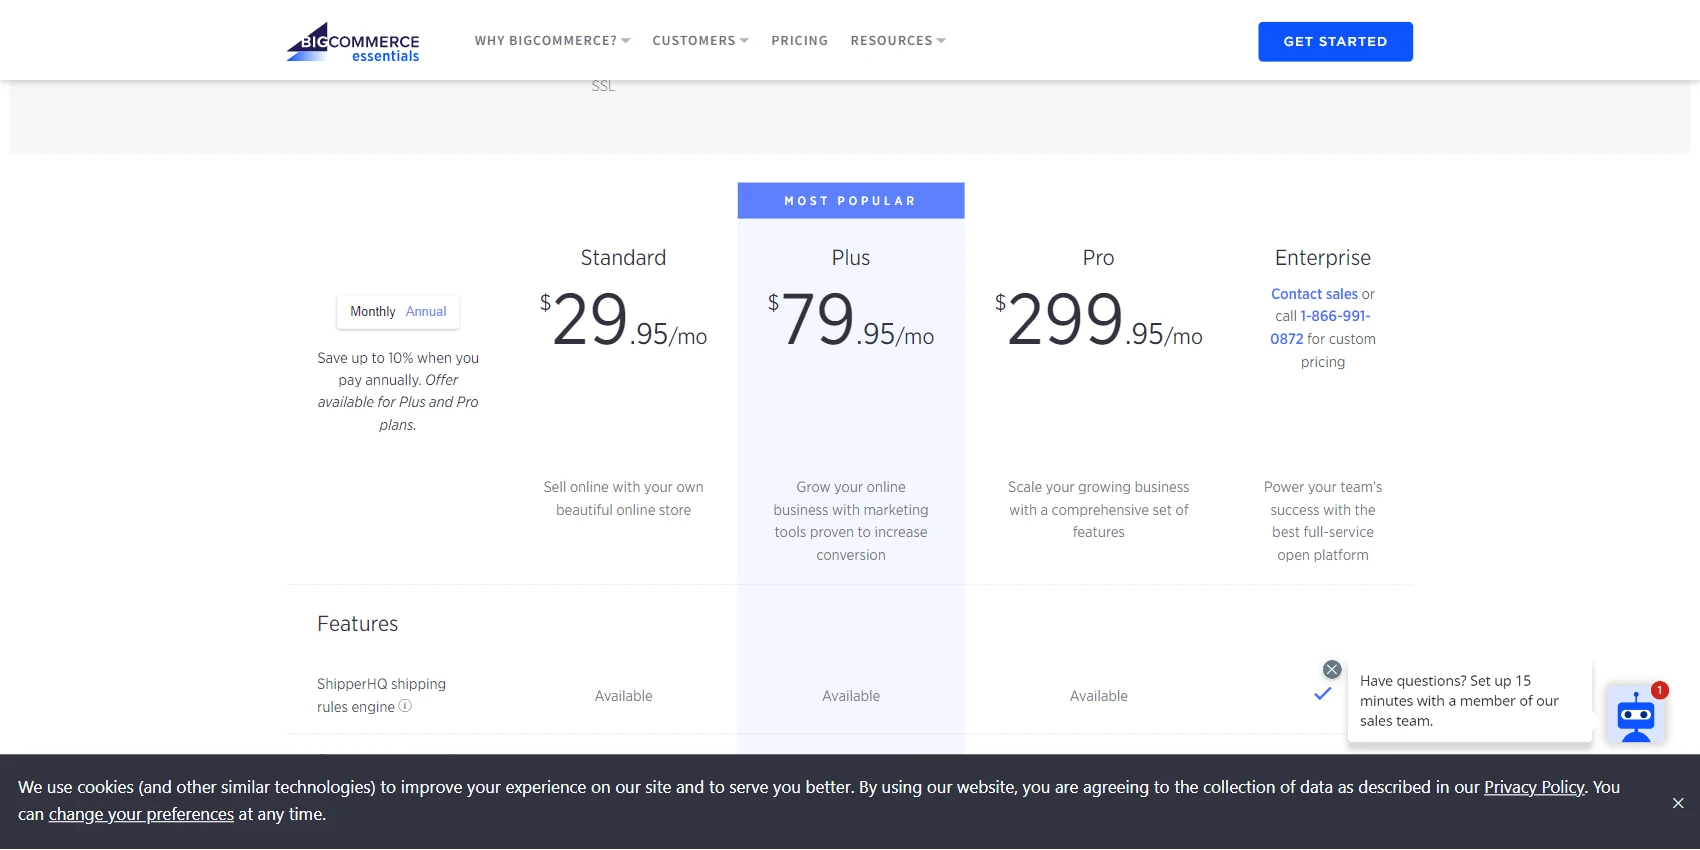Close the cookie consent banner
Screen dimensions: 1700x850
coord(1678,803)
